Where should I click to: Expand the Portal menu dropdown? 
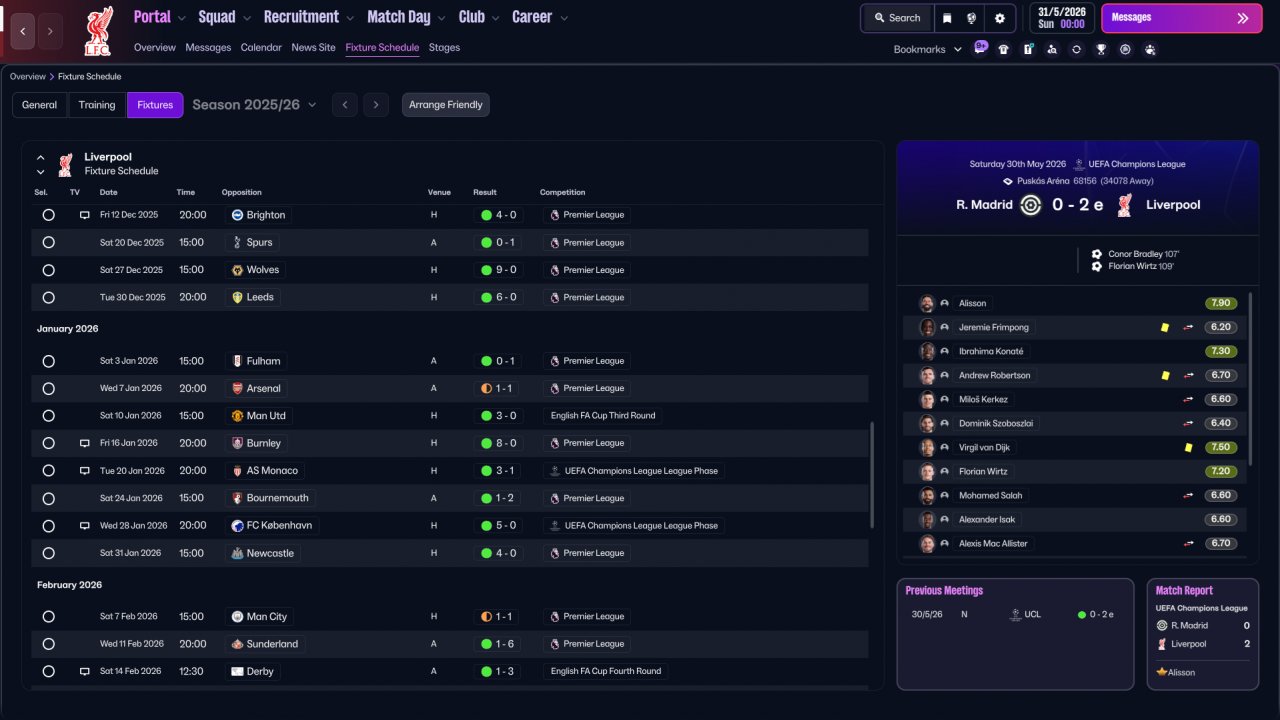[x=182, y=18]
